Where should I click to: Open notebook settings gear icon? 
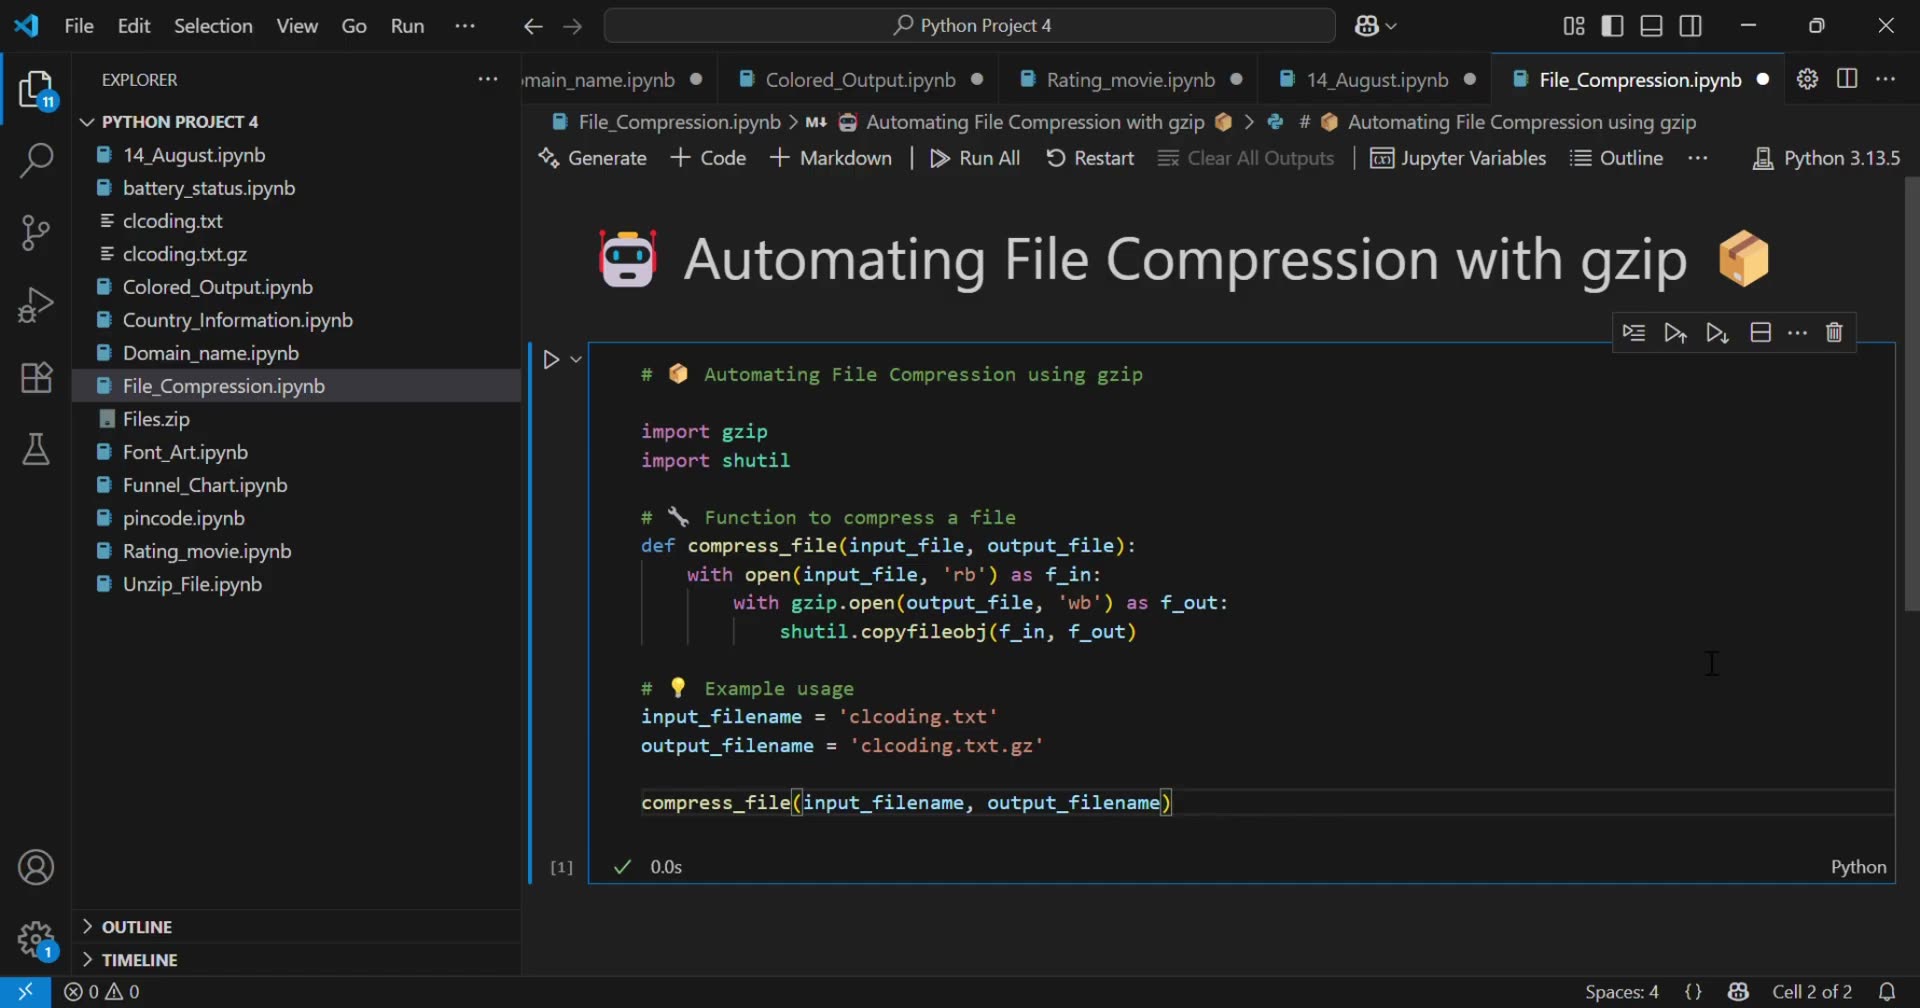point(1808,78)
